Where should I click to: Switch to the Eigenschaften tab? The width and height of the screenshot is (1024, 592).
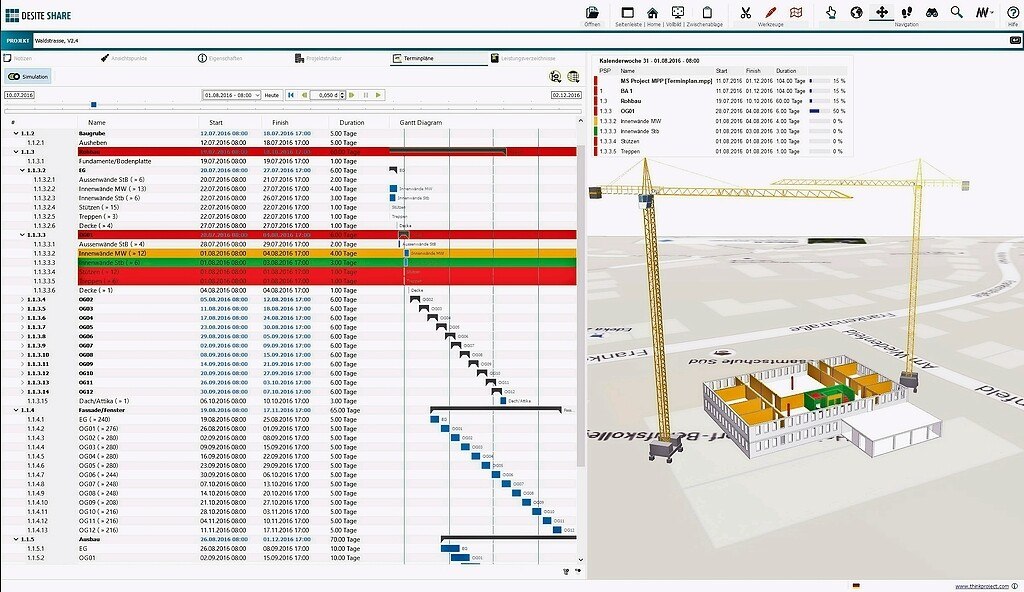(x=220, y=58)
